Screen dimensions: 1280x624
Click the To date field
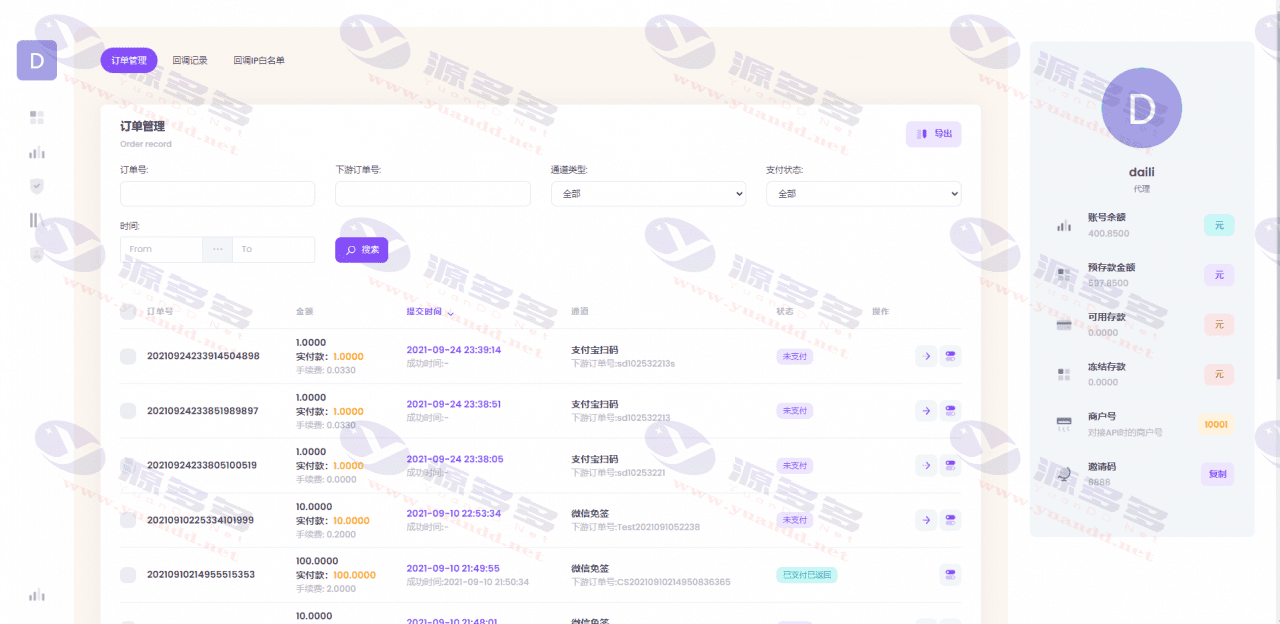pos(273,249)
